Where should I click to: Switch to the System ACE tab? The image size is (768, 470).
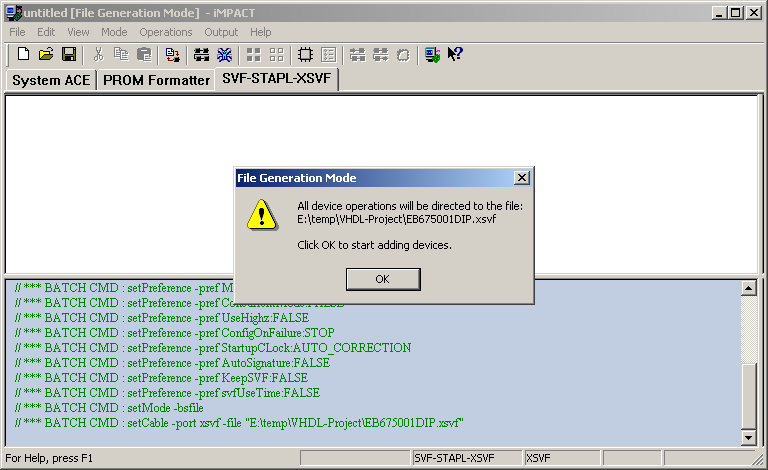coord(51,80)
